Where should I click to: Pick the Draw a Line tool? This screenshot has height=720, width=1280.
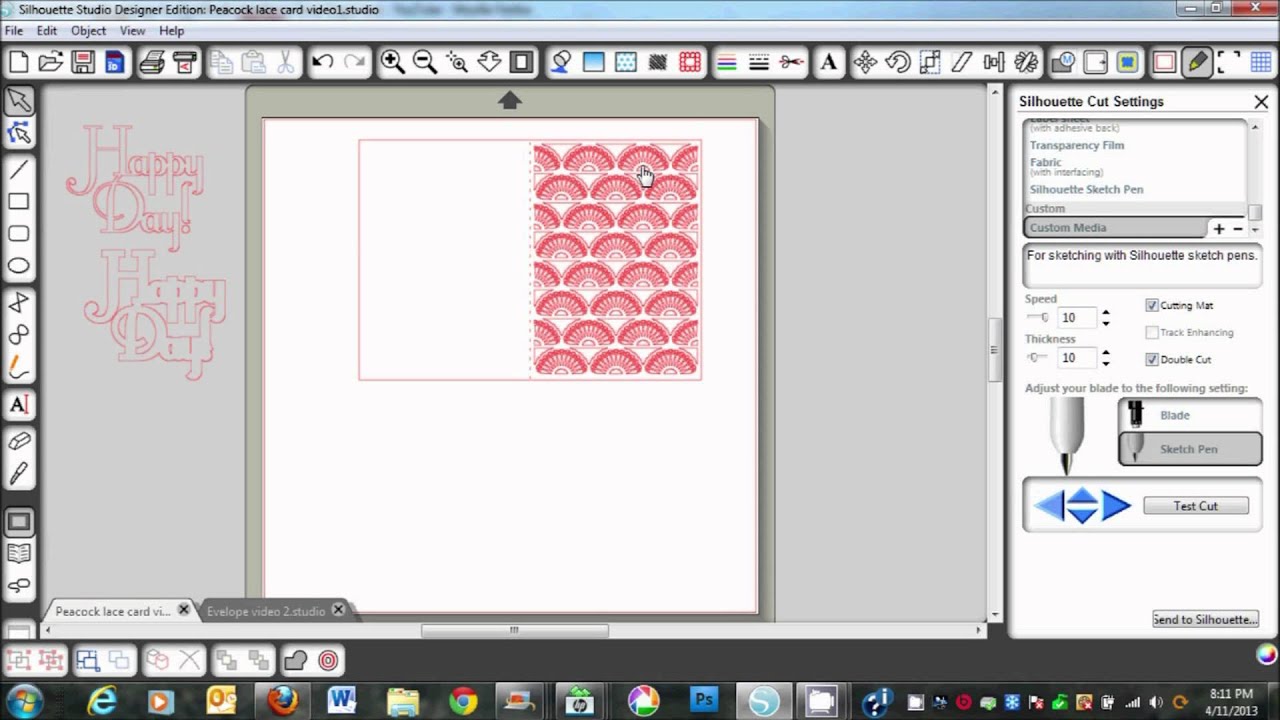(19, 169)
